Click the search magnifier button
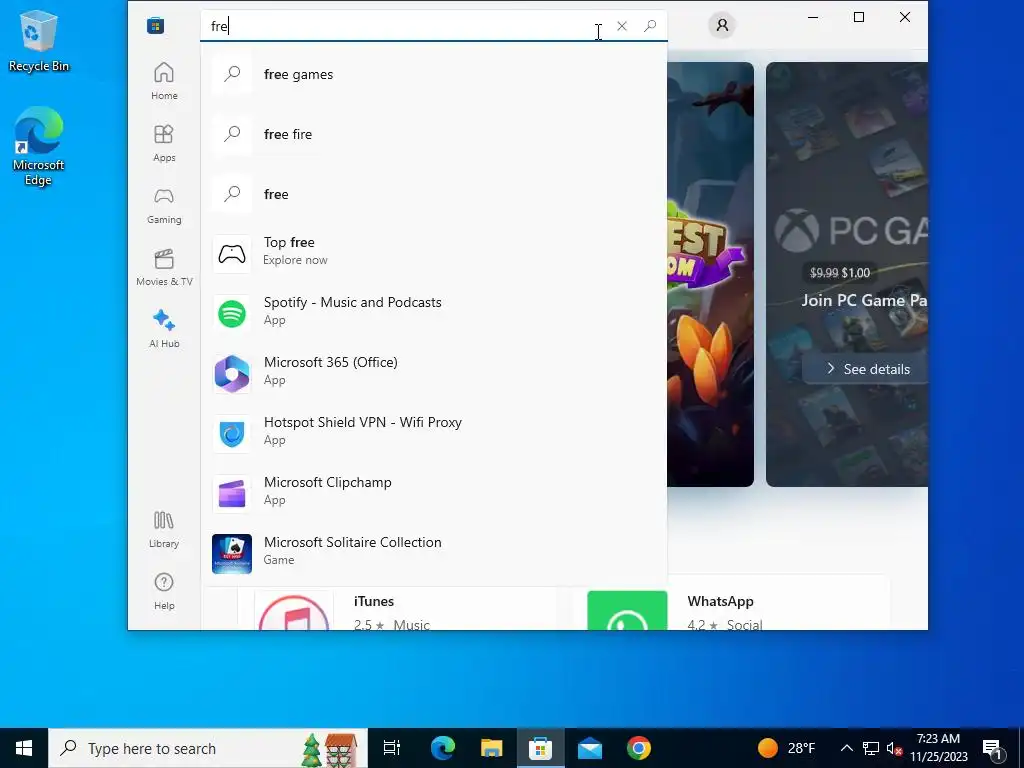This screenshot has height=768, width=1024. pyautogui.click(x=650, y=26)
